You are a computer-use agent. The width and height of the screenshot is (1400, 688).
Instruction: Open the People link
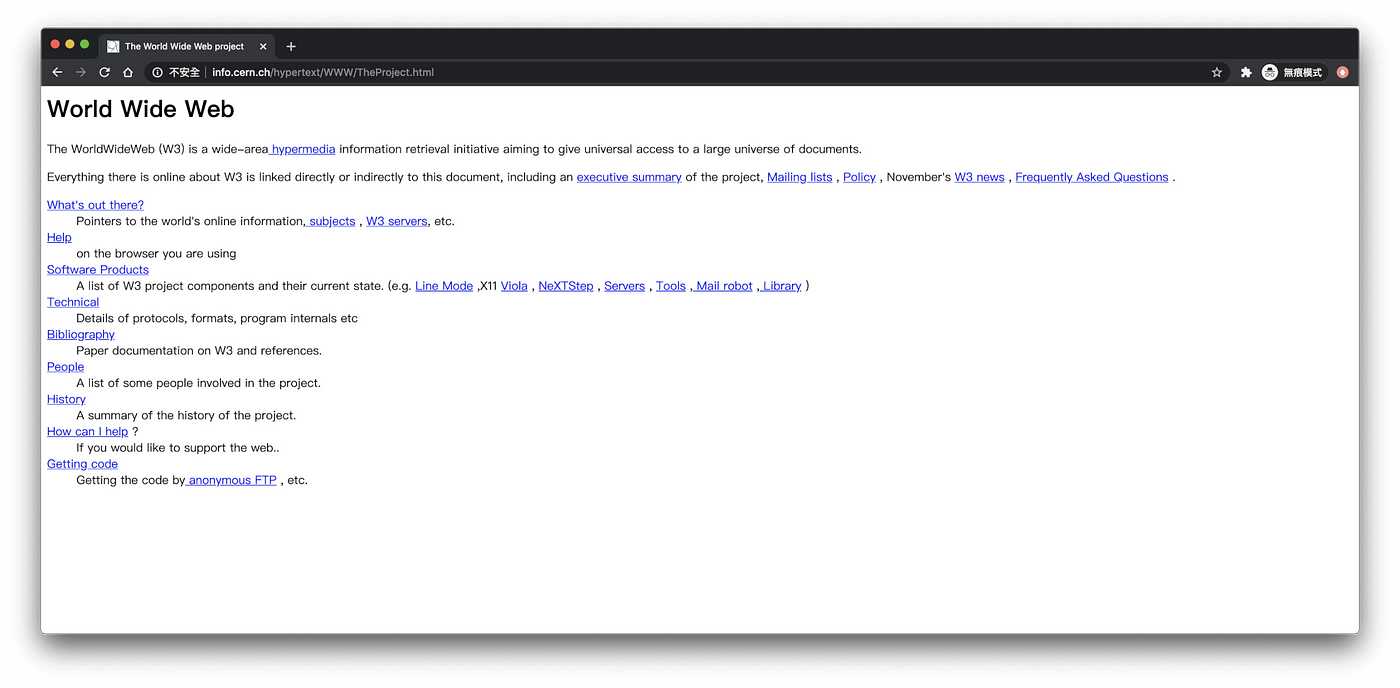coord(65,367)
